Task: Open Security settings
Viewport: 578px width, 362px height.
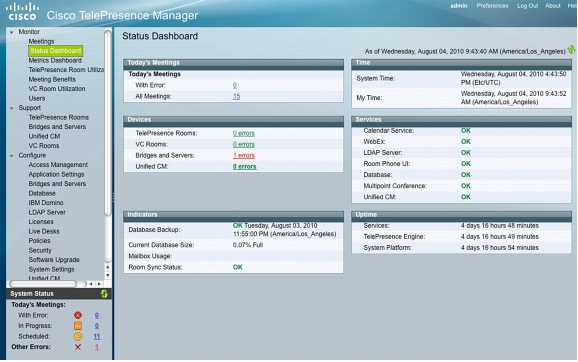Action: (40, 250)
